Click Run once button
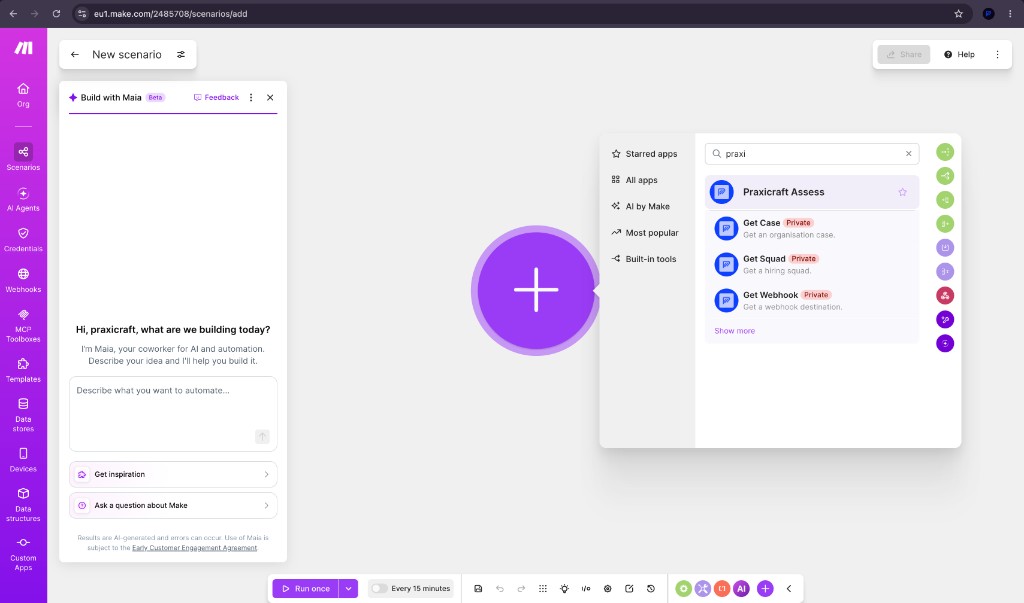1024x603 pixels. click(306, 589)
